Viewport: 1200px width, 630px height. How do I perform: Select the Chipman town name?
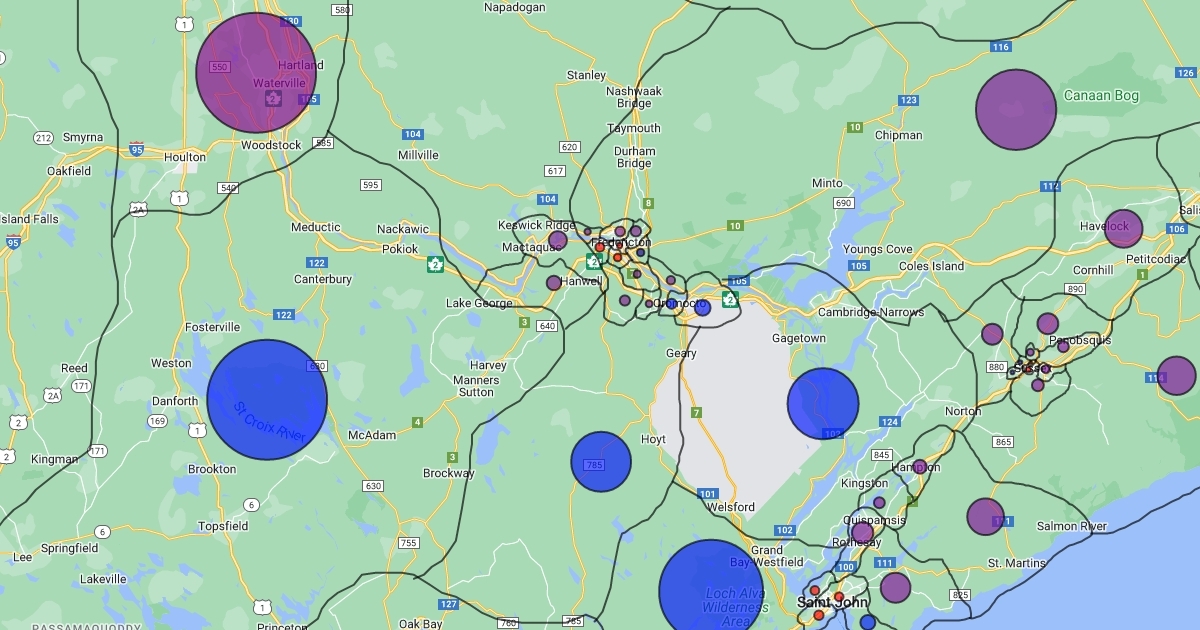[x=898, y=135]
